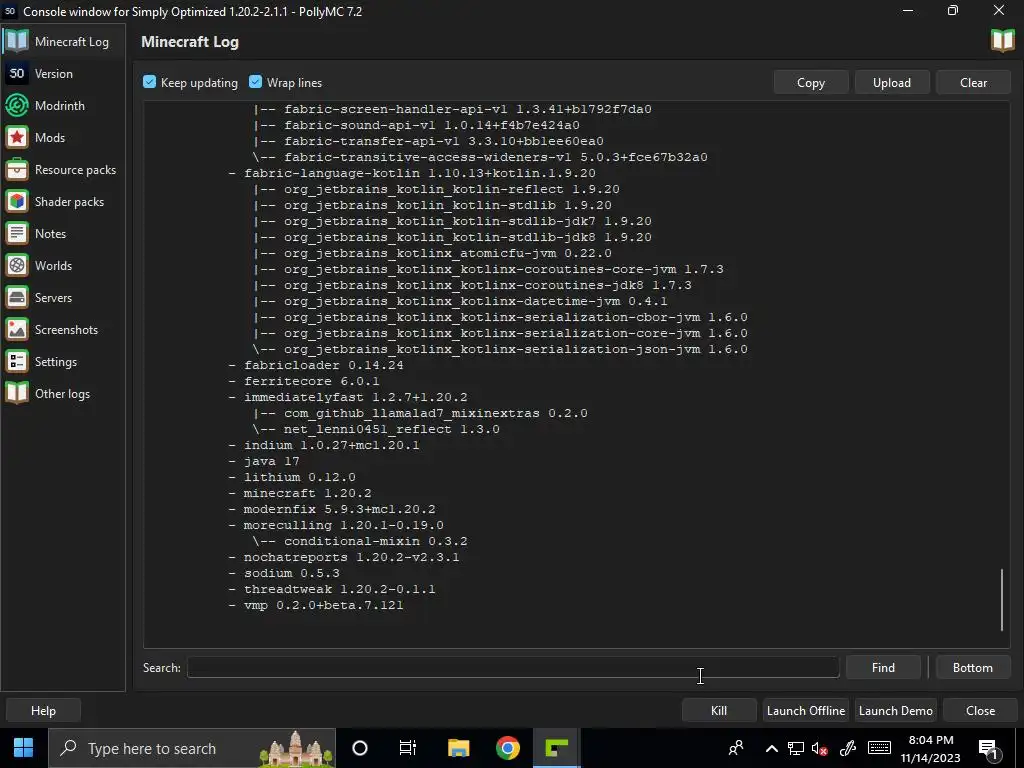The width and height of the screenshot is (1024, 768).
Task: Select PollyMC taskbar app icon
Action: point(556,748)
